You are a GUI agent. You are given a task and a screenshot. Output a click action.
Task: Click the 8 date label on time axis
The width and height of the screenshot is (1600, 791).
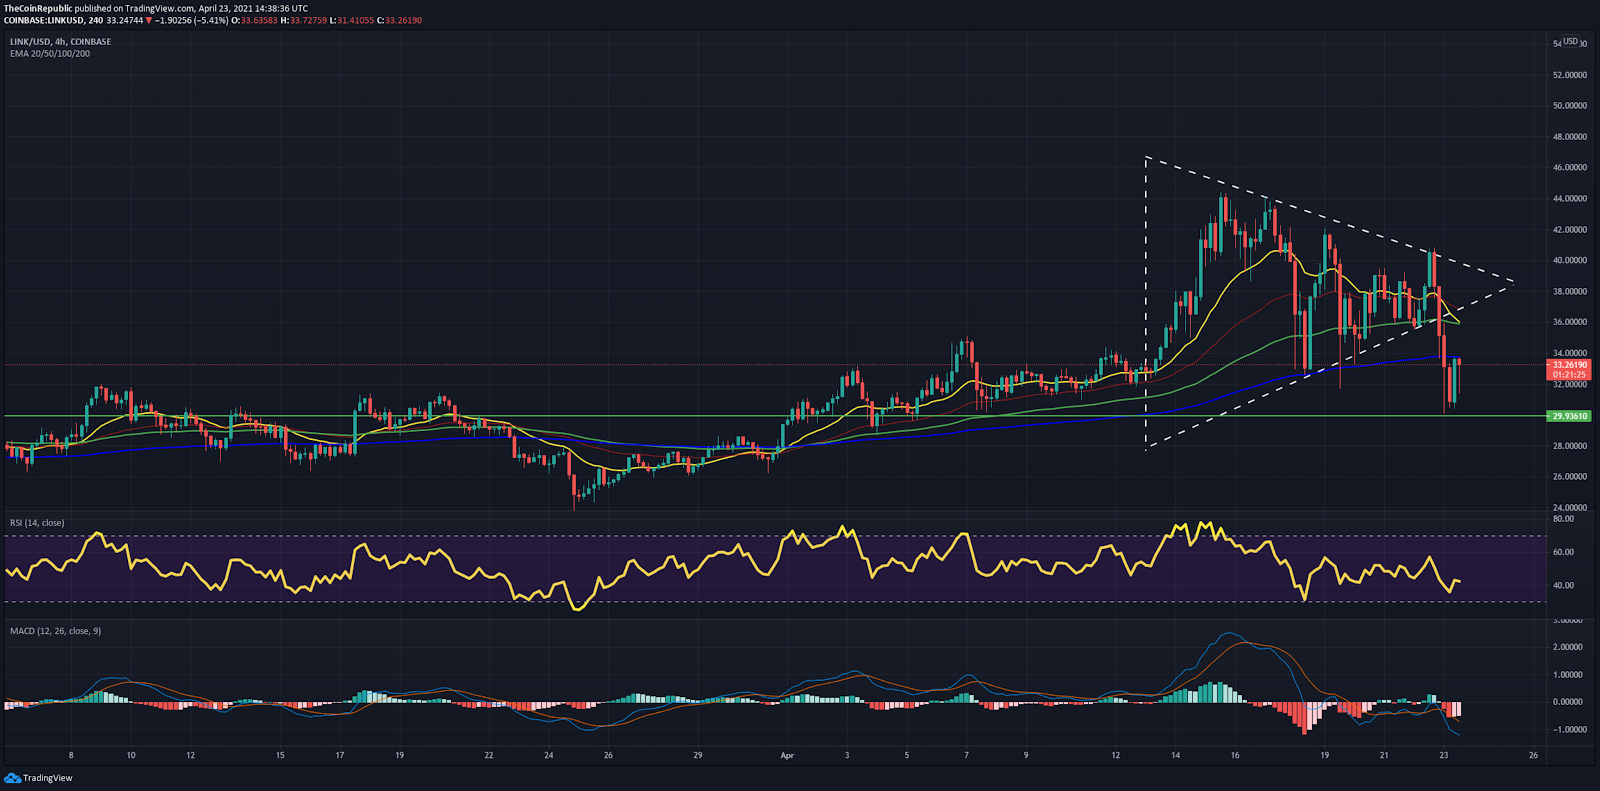point(71,756)
